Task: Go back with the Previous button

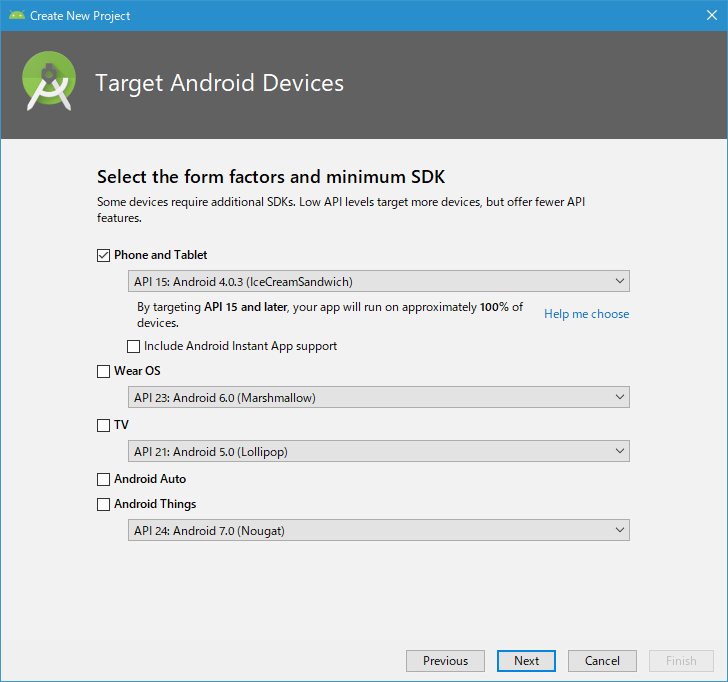Action: tap(445, 661)
